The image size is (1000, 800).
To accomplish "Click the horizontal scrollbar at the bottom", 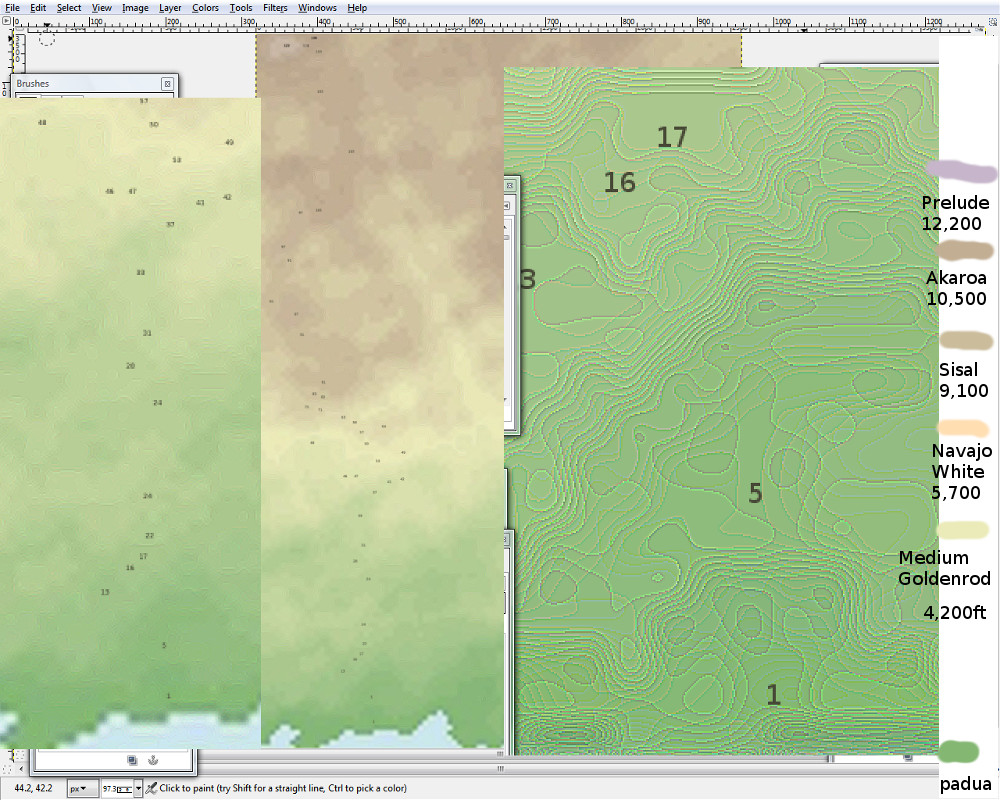I will coord(500,768).
